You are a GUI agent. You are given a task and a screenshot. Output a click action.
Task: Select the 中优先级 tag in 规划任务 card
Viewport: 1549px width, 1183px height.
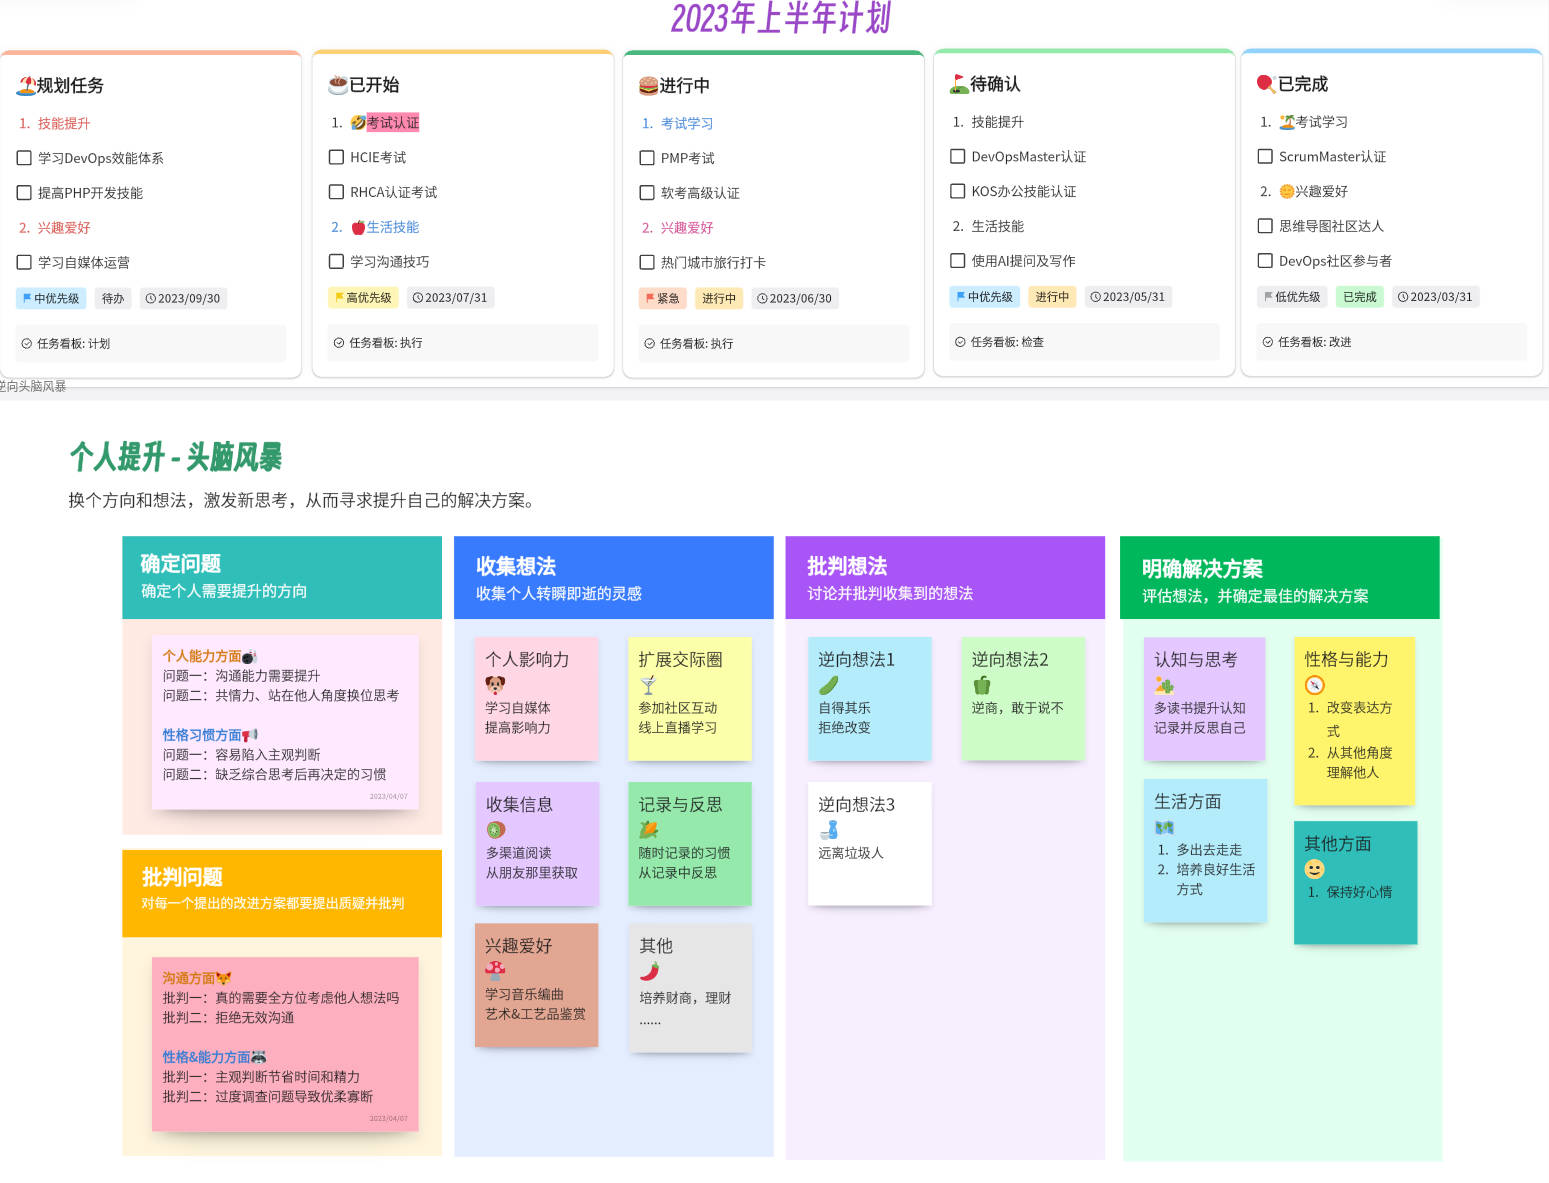pos(50,298)
